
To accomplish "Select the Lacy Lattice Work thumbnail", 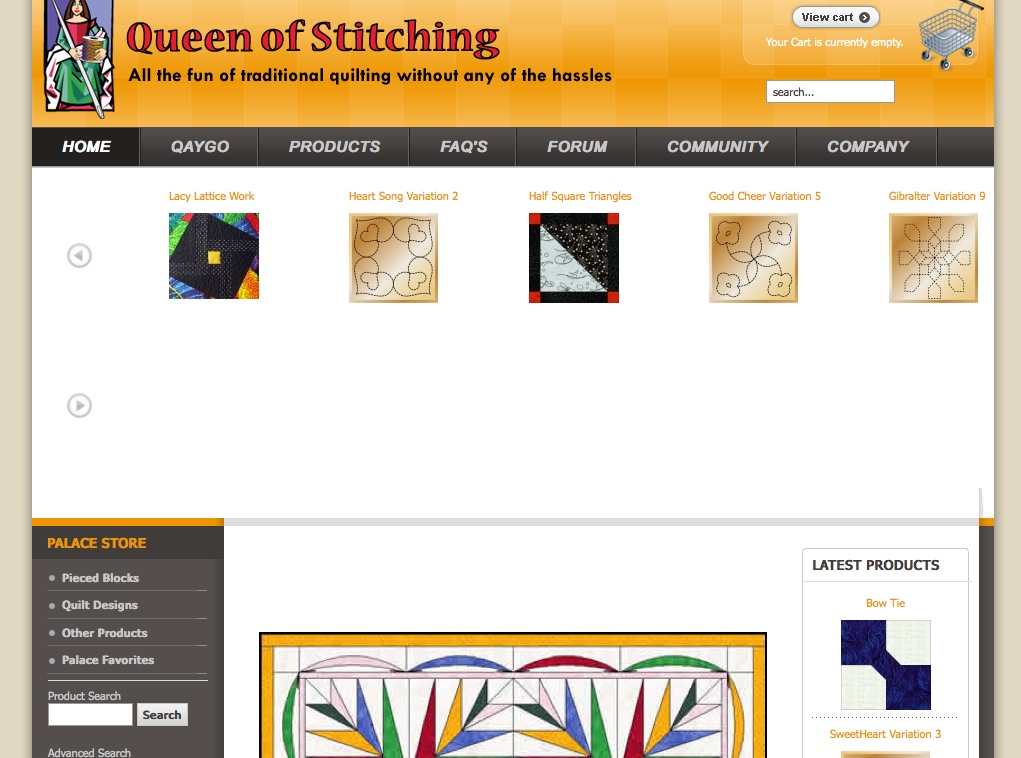I will (214, 256).
